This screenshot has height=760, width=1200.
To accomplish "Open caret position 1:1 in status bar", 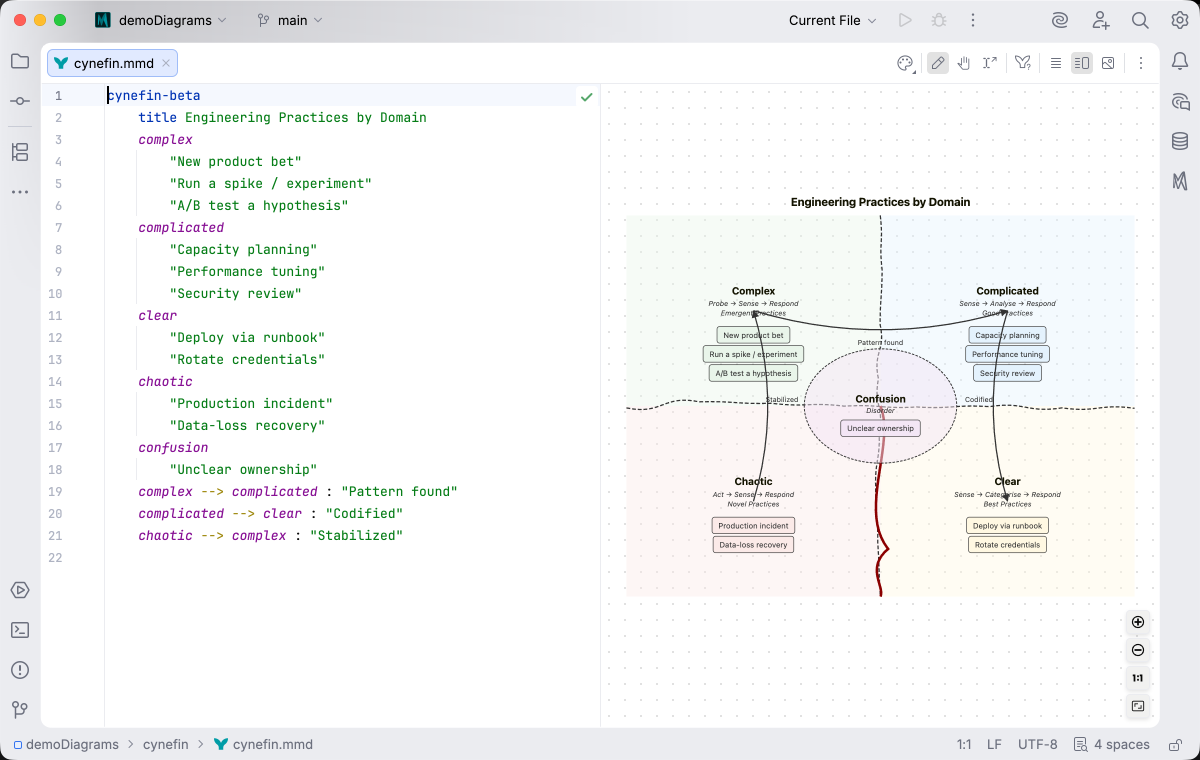I will (964, 744).
